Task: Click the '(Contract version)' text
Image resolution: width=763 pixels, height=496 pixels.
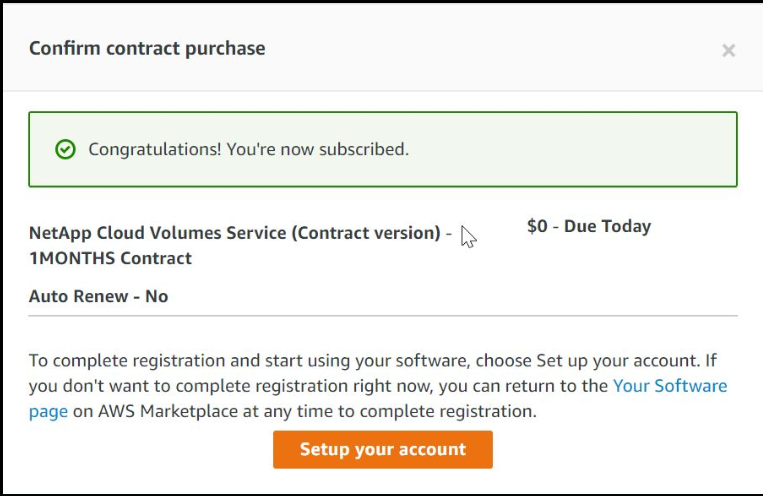Action: (x=366, y=233)
